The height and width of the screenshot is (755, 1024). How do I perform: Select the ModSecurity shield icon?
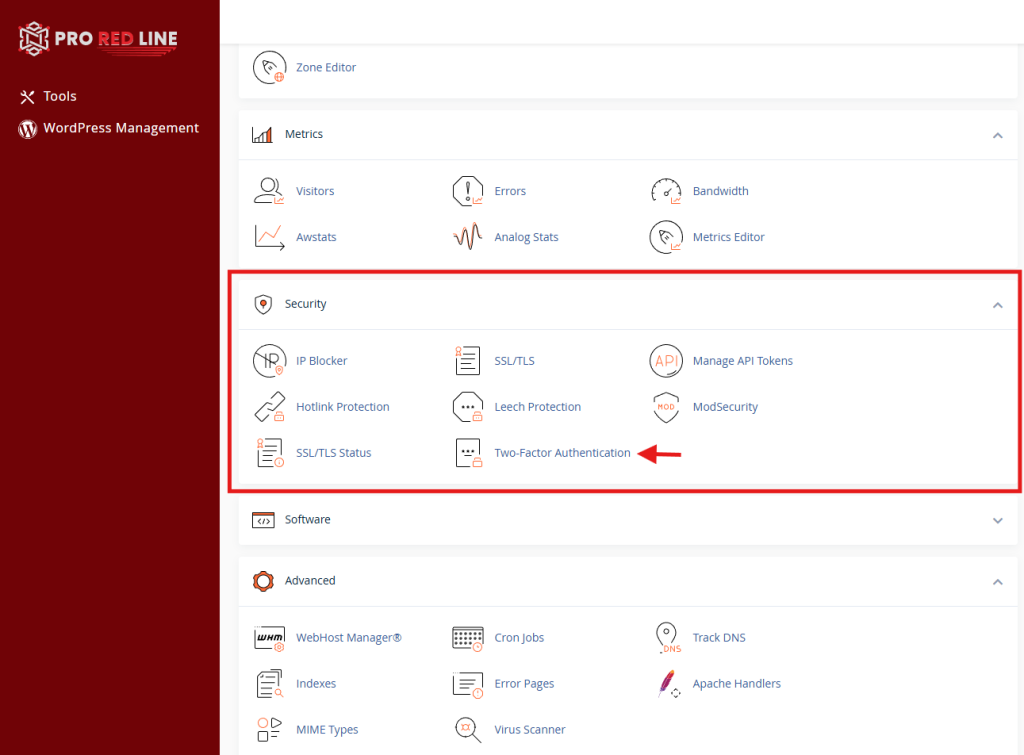click(666, 407)
